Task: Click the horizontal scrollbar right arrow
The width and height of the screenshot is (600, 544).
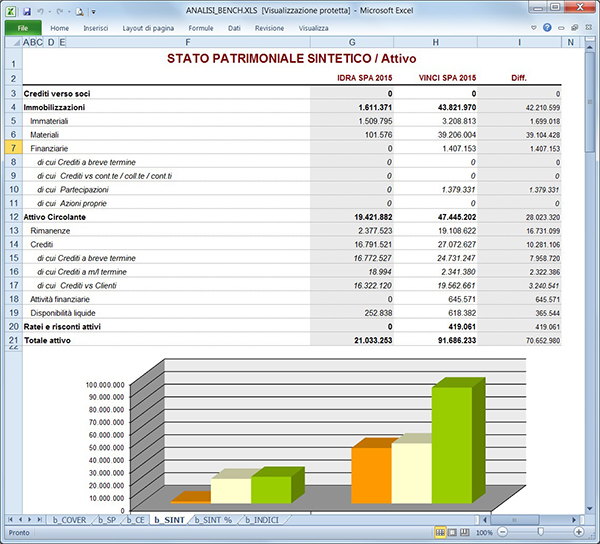Action: [574, 520]
